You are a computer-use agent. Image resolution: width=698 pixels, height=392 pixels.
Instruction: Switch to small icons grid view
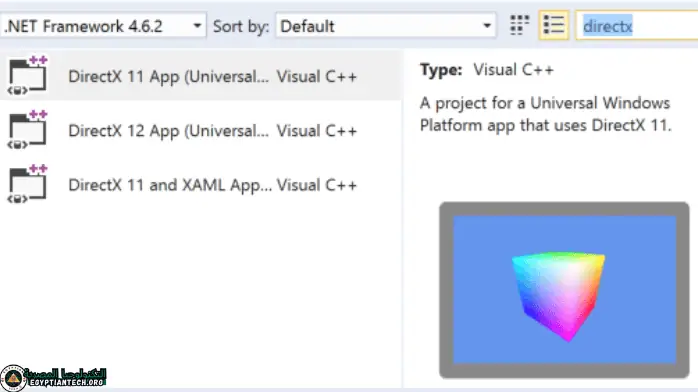pyautogui.click(x=519, y=25)
